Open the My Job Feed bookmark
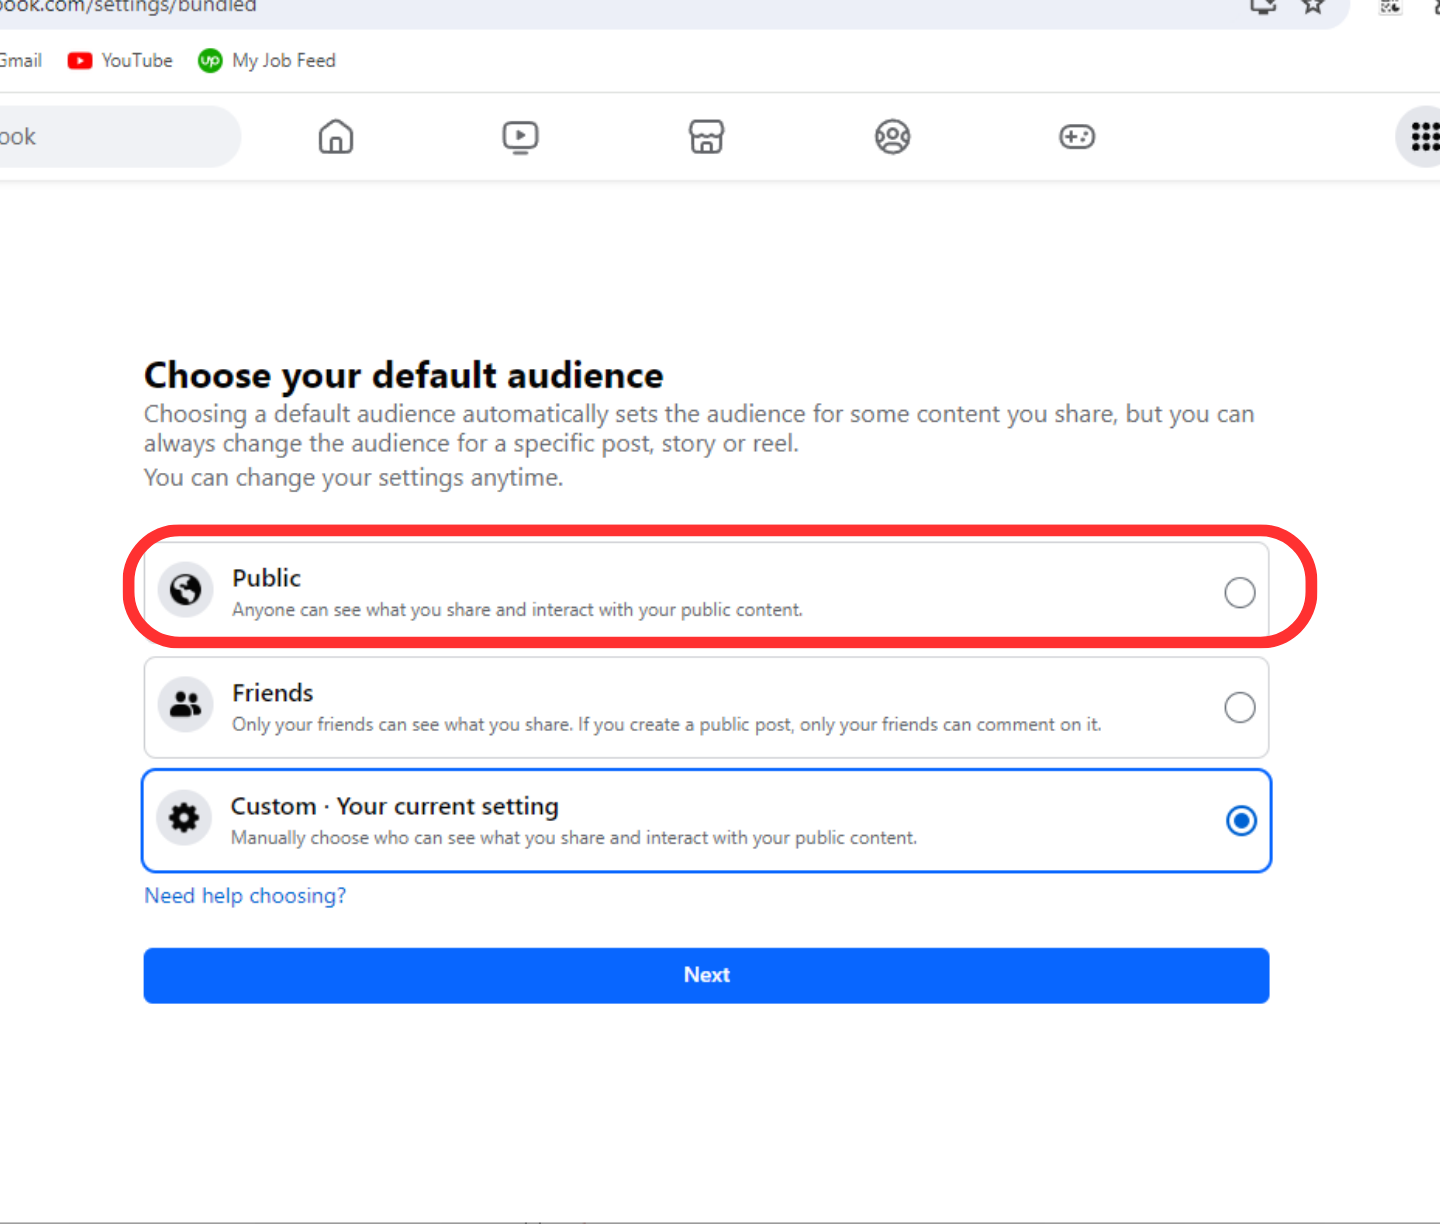 [267, 61]
